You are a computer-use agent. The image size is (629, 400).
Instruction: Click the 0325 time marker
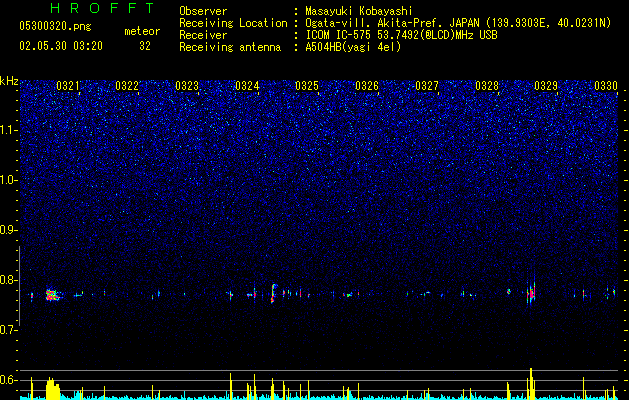click(x=307, y=86)
